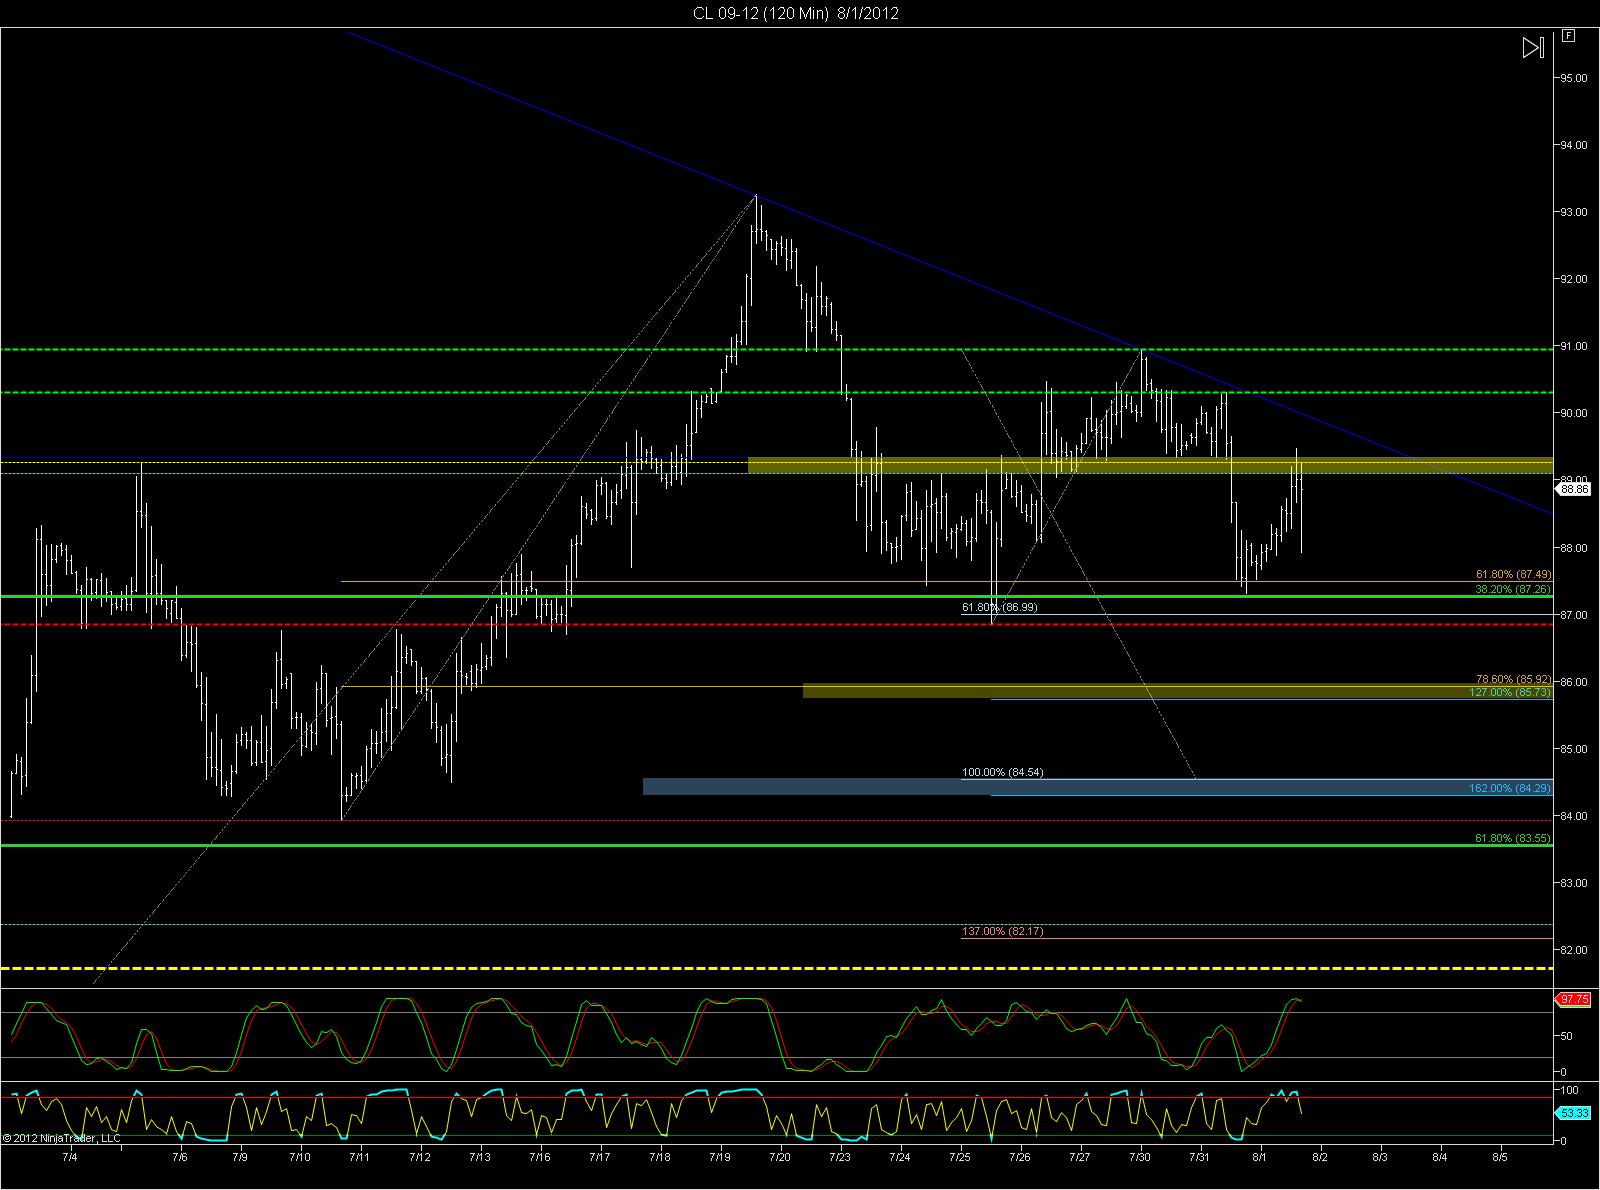Click the 61.80% (83.55) Fibonacci label

(x=1513, y=838)
